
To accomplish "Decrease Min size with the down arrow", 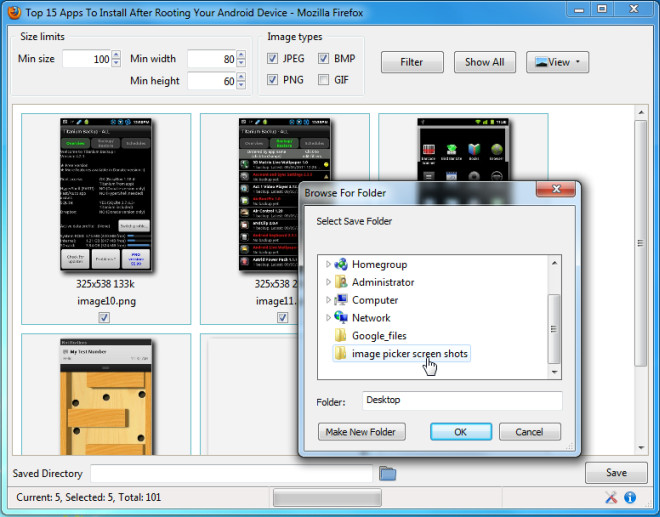I will pyautogui.click(x=116, y=63).
